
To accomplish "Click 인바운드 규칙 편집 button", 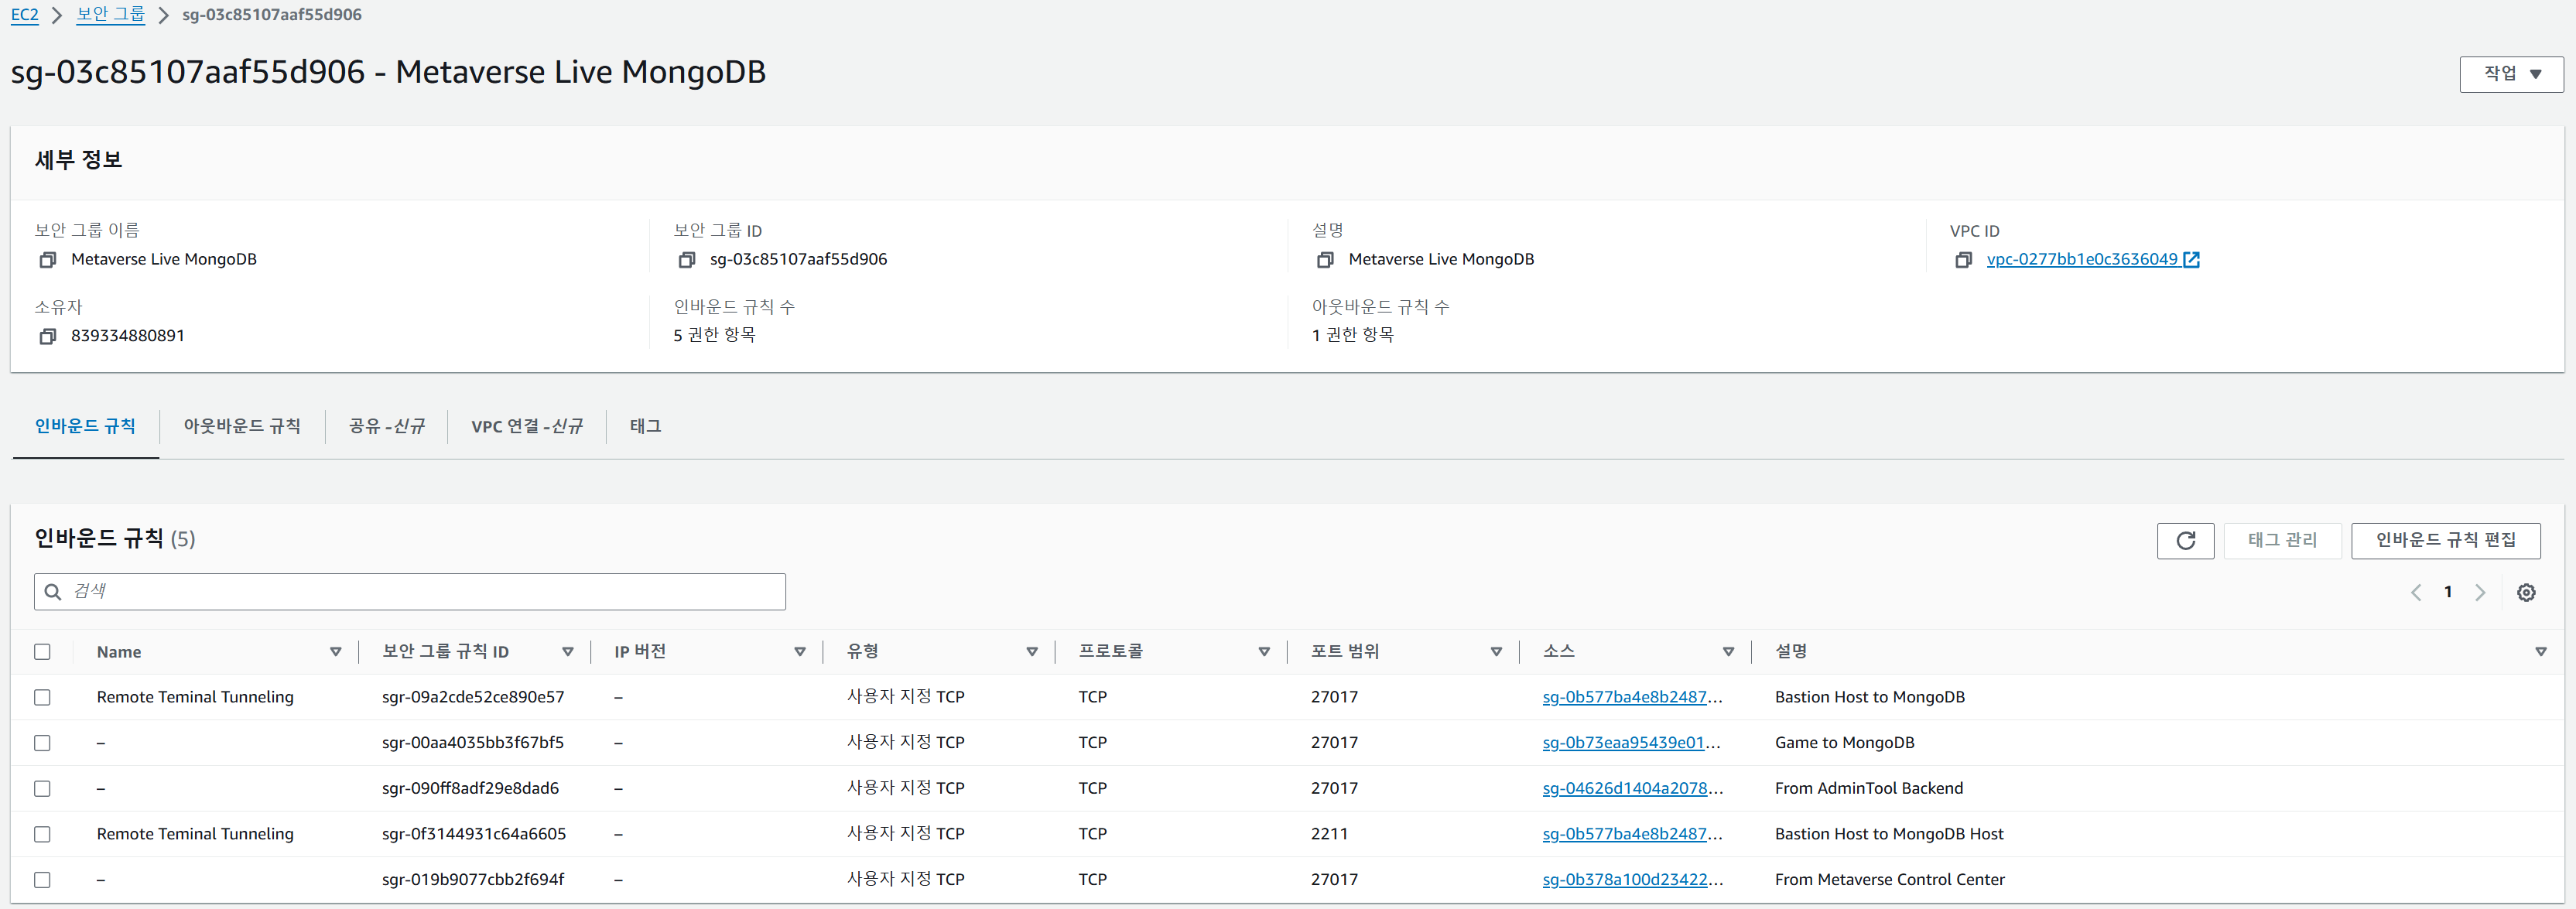I will [2445, 540].
